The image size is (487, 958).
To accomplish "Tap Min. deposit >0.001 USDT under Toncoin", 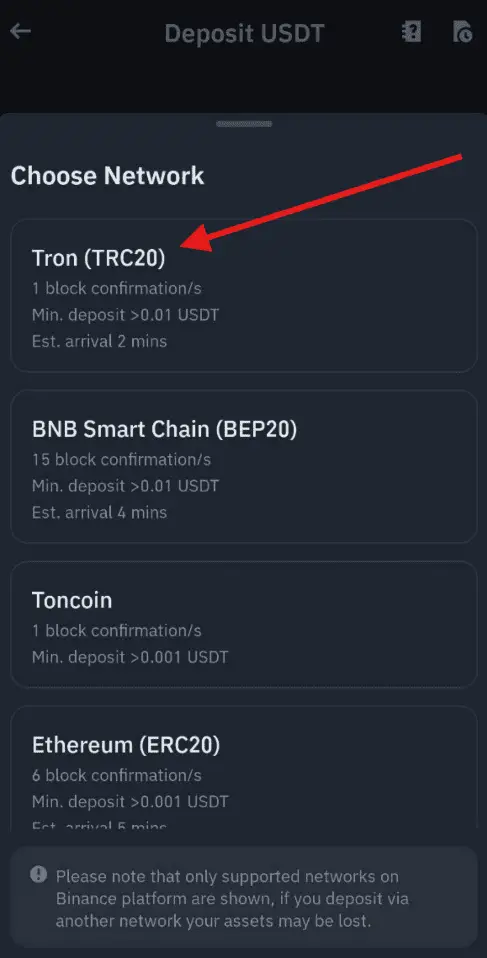I will (x=130, y=657).
